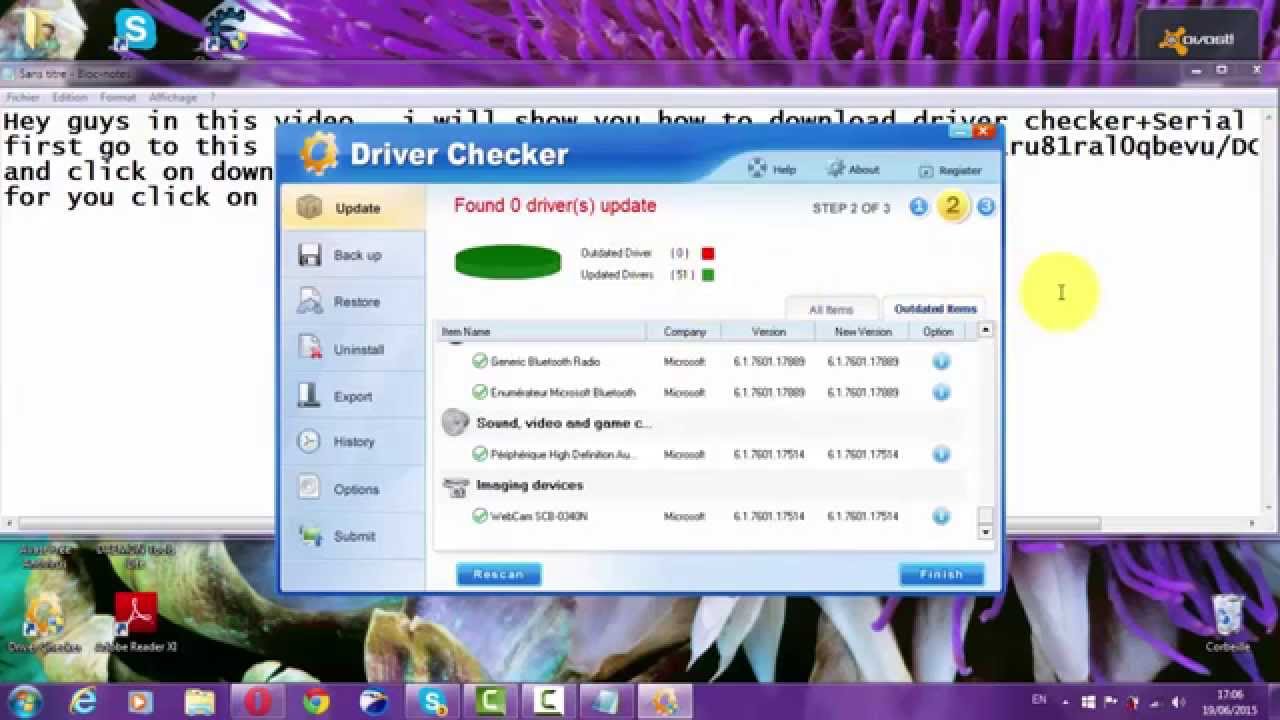Click the Help icon in header
Viewport: 1280px width, 720px height.
757,169
